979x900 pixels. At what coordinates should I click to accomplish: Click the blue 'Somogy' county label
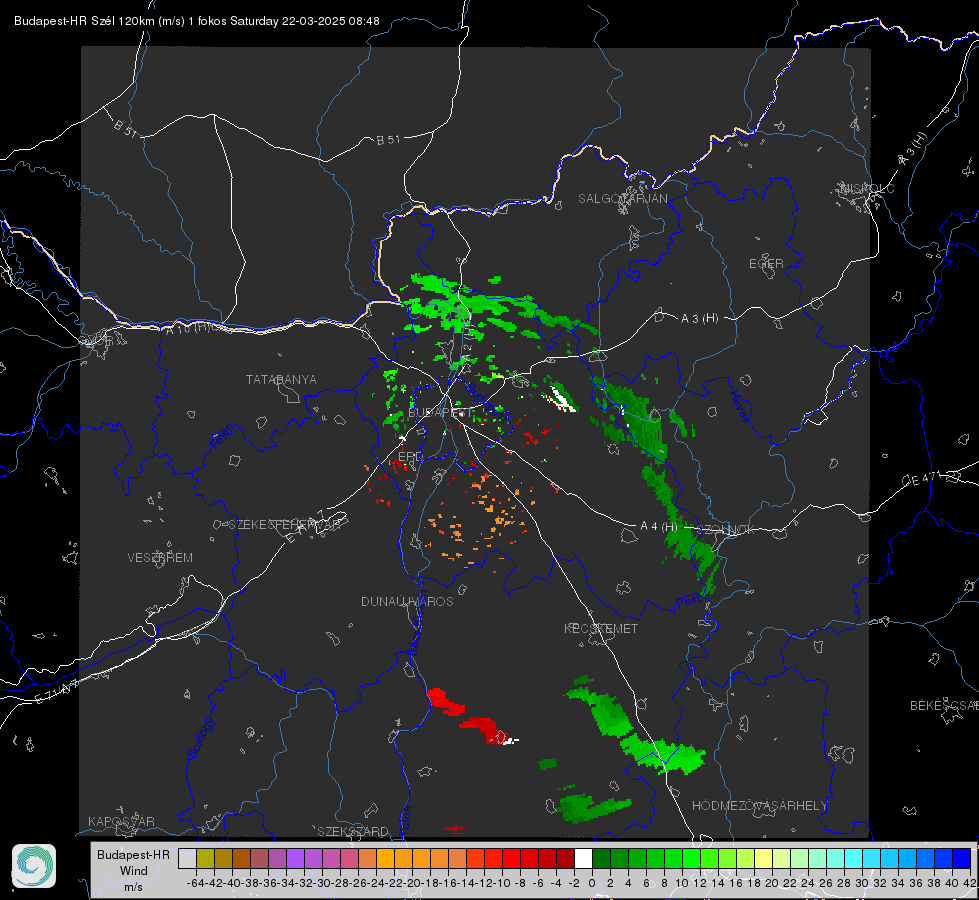click(x=200, y=738)
